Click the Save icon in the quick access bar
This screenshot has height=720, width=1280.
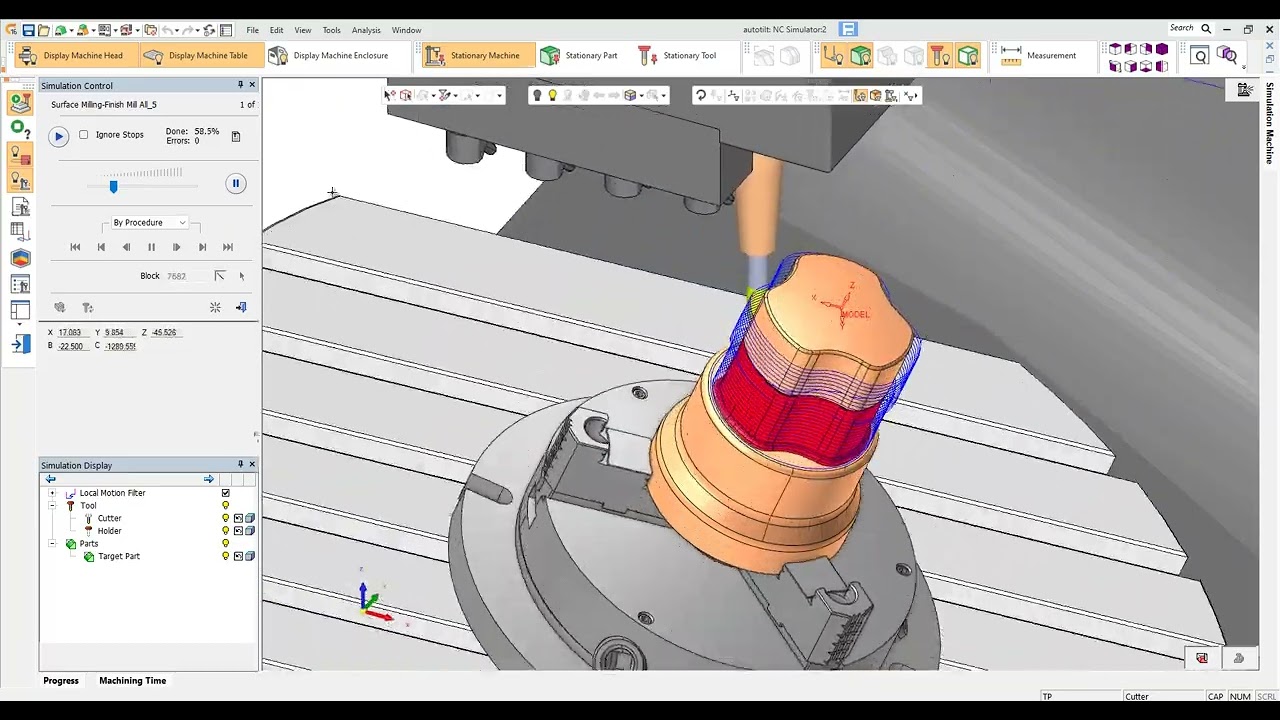coord(28,30)
